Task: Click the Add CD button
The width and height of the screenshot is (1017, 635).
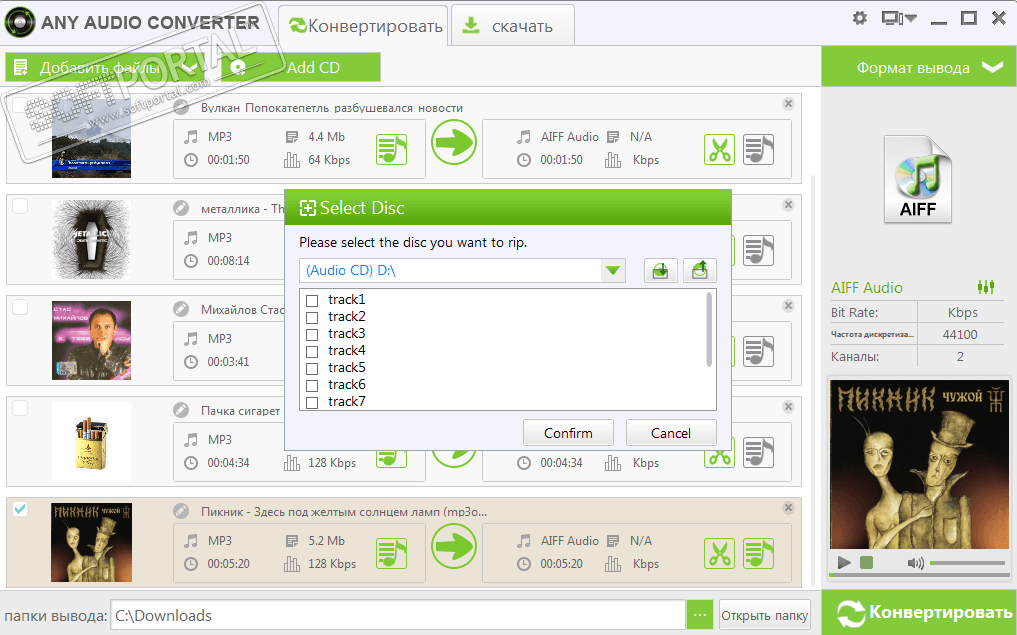Action: click(x=300, y=67)
